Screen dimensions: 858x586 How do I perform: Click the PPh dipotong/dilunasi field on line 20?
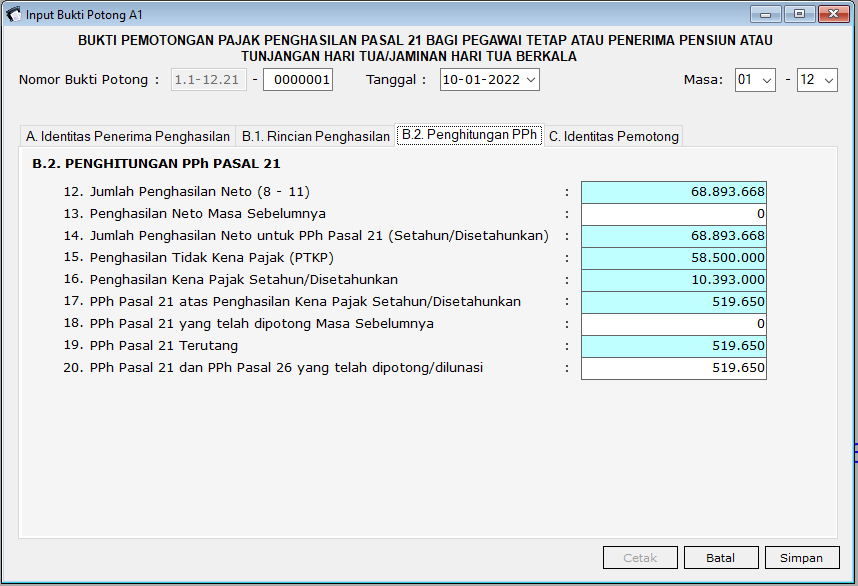[x=673, y=367]
